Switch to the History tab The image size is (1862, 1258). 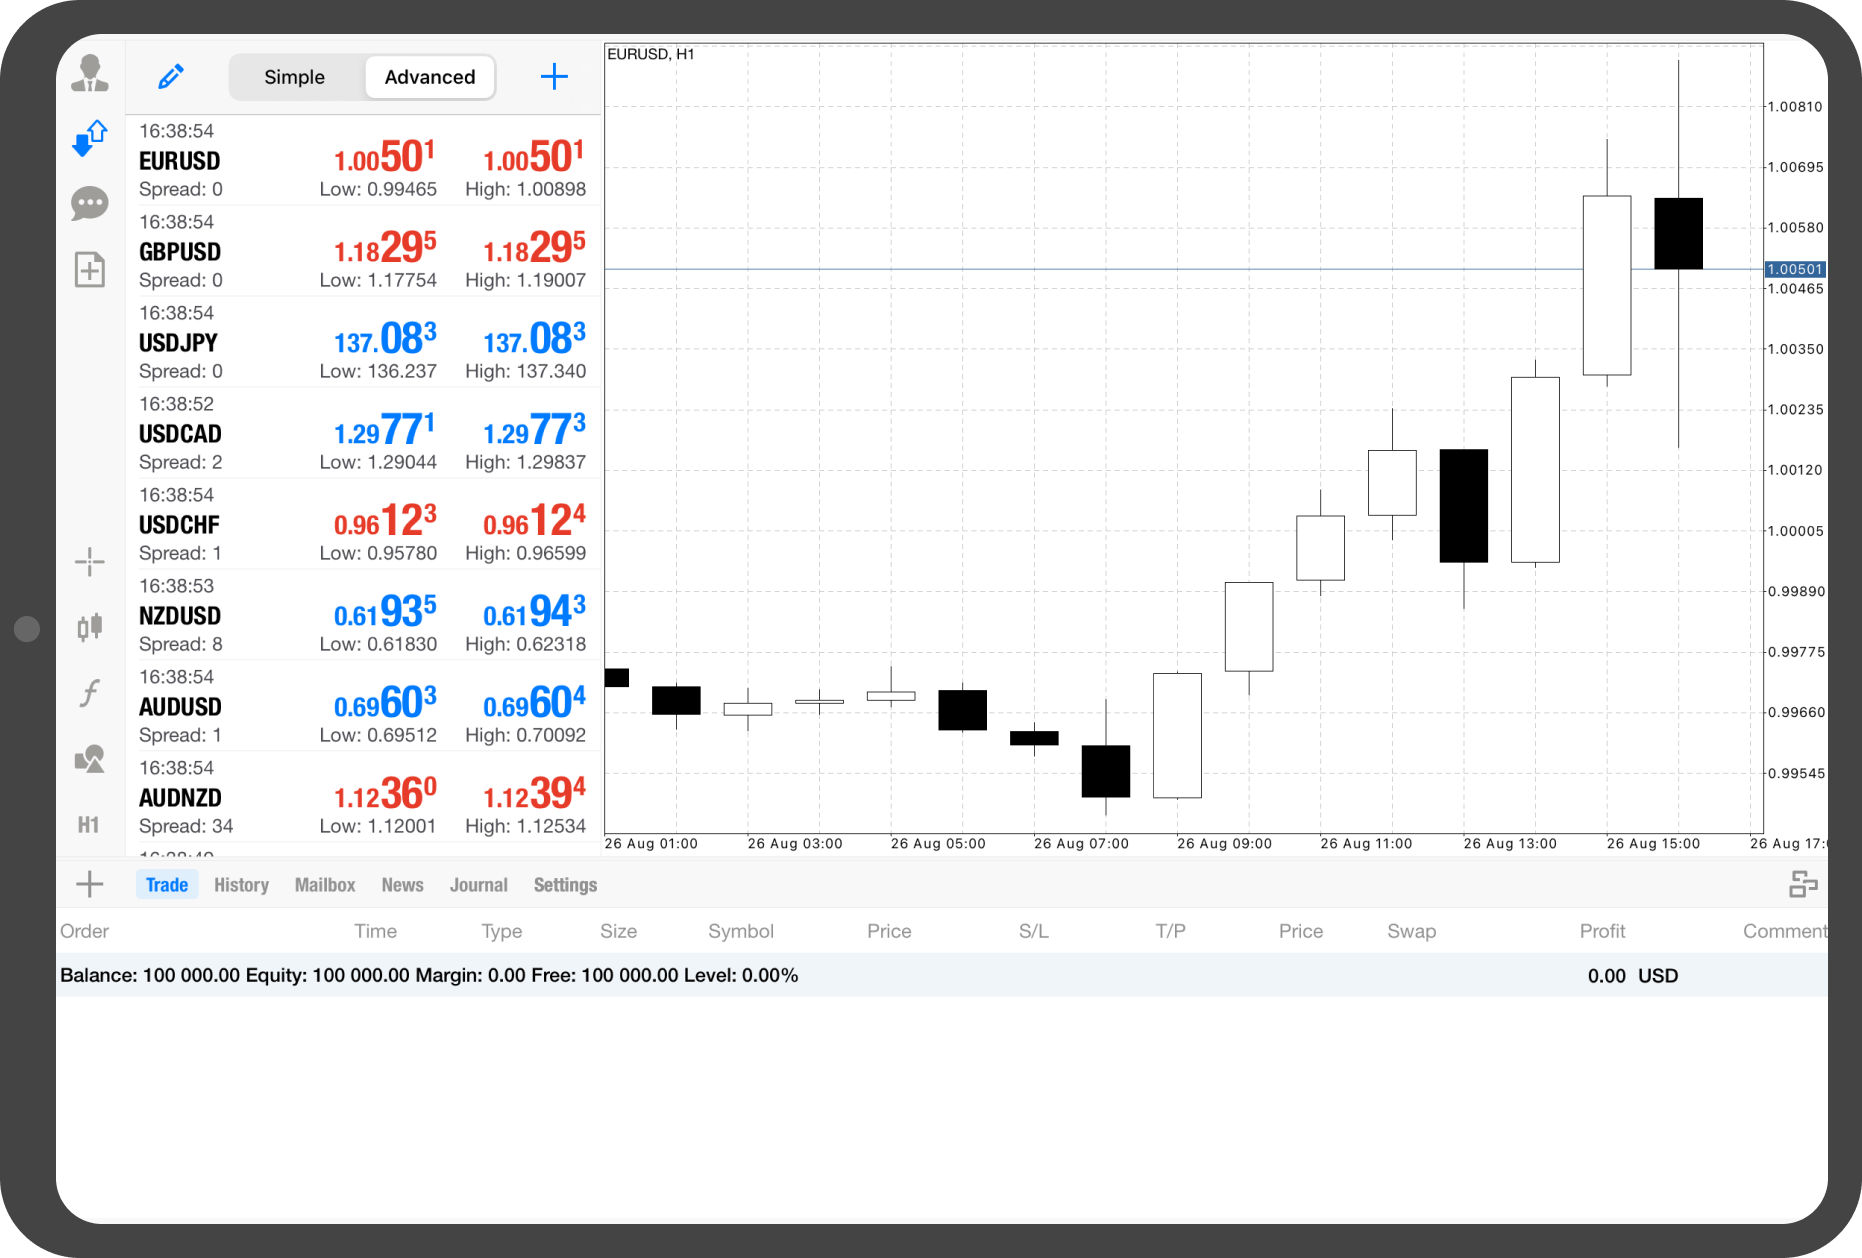click(241, 885)
